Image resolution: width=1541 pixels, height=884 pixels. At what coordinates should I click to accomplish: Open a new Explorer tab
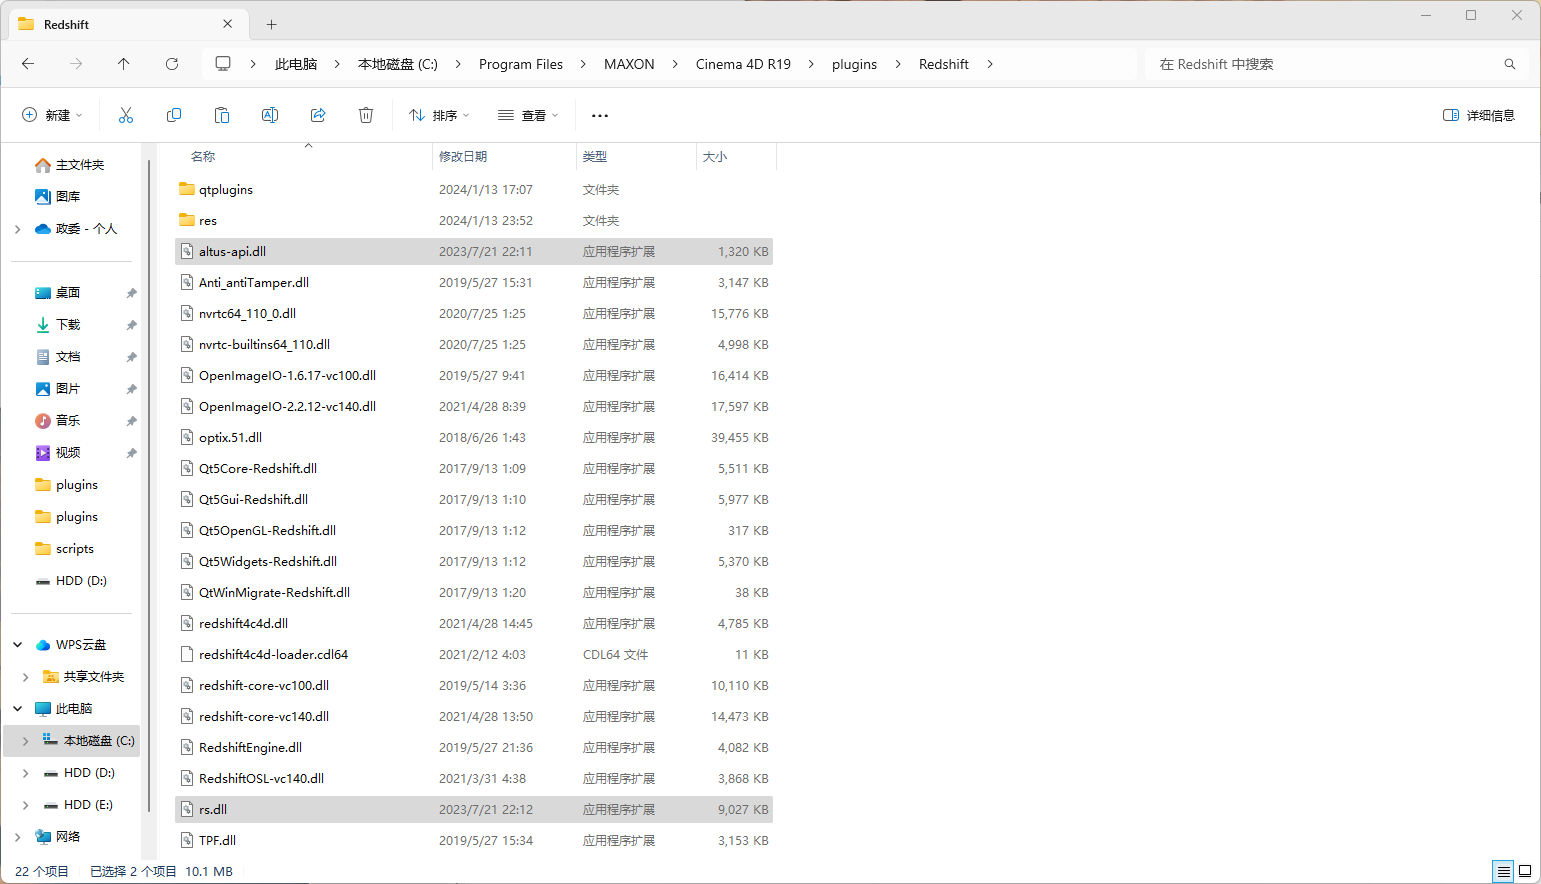click(x=271, y=23)
